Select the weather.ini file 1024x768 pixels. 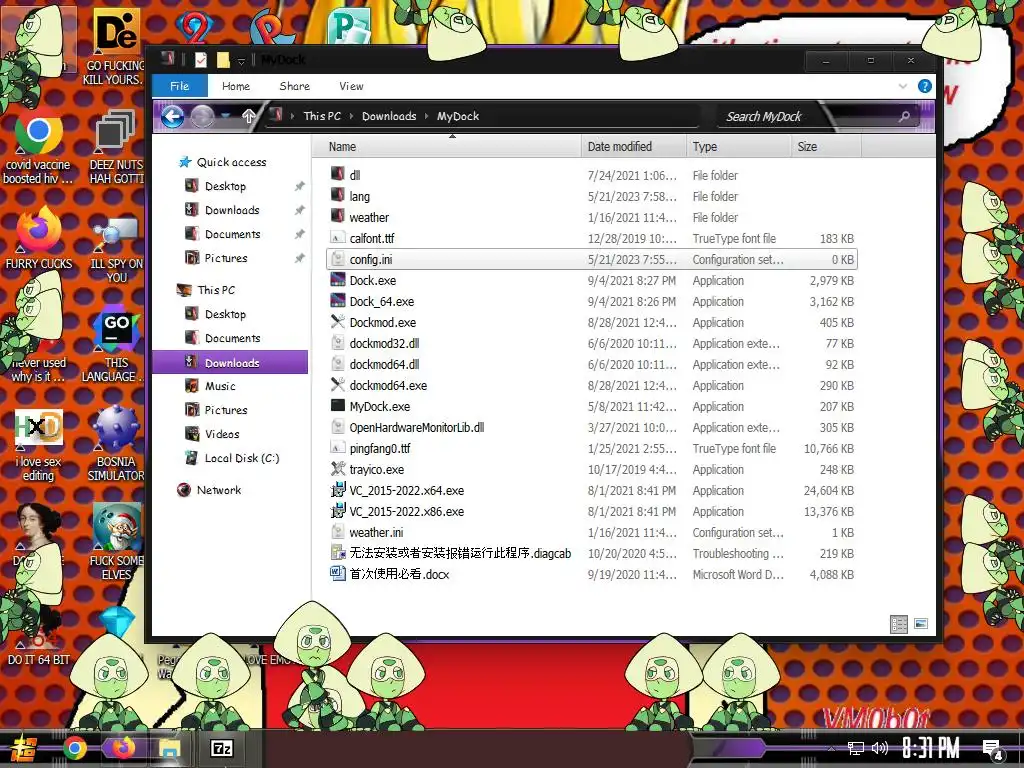(376, 532)
